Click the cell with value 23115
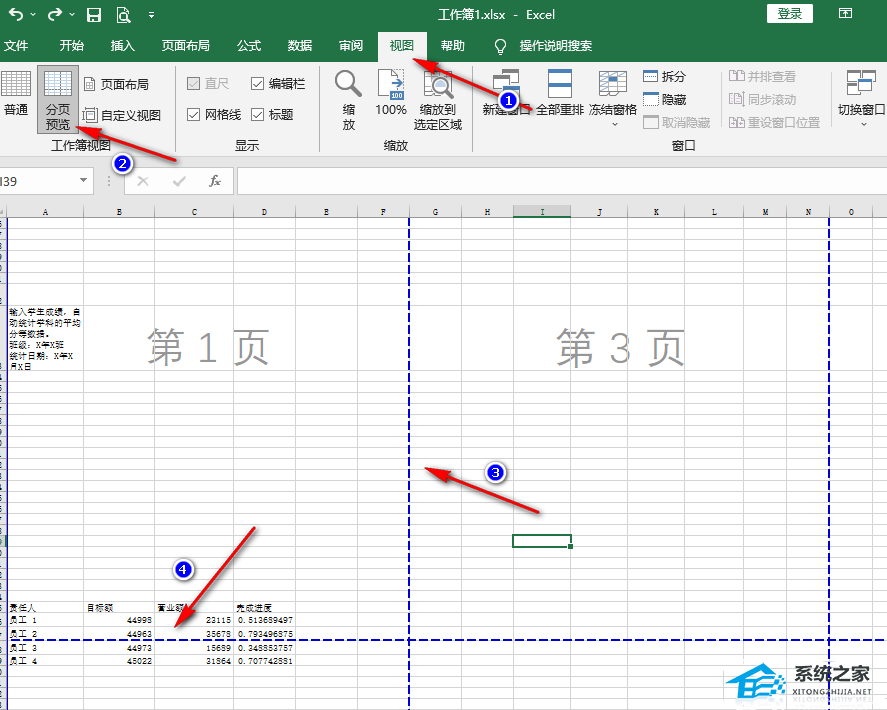The width and height of the screenshot is (887, 710). click(194, 621)
